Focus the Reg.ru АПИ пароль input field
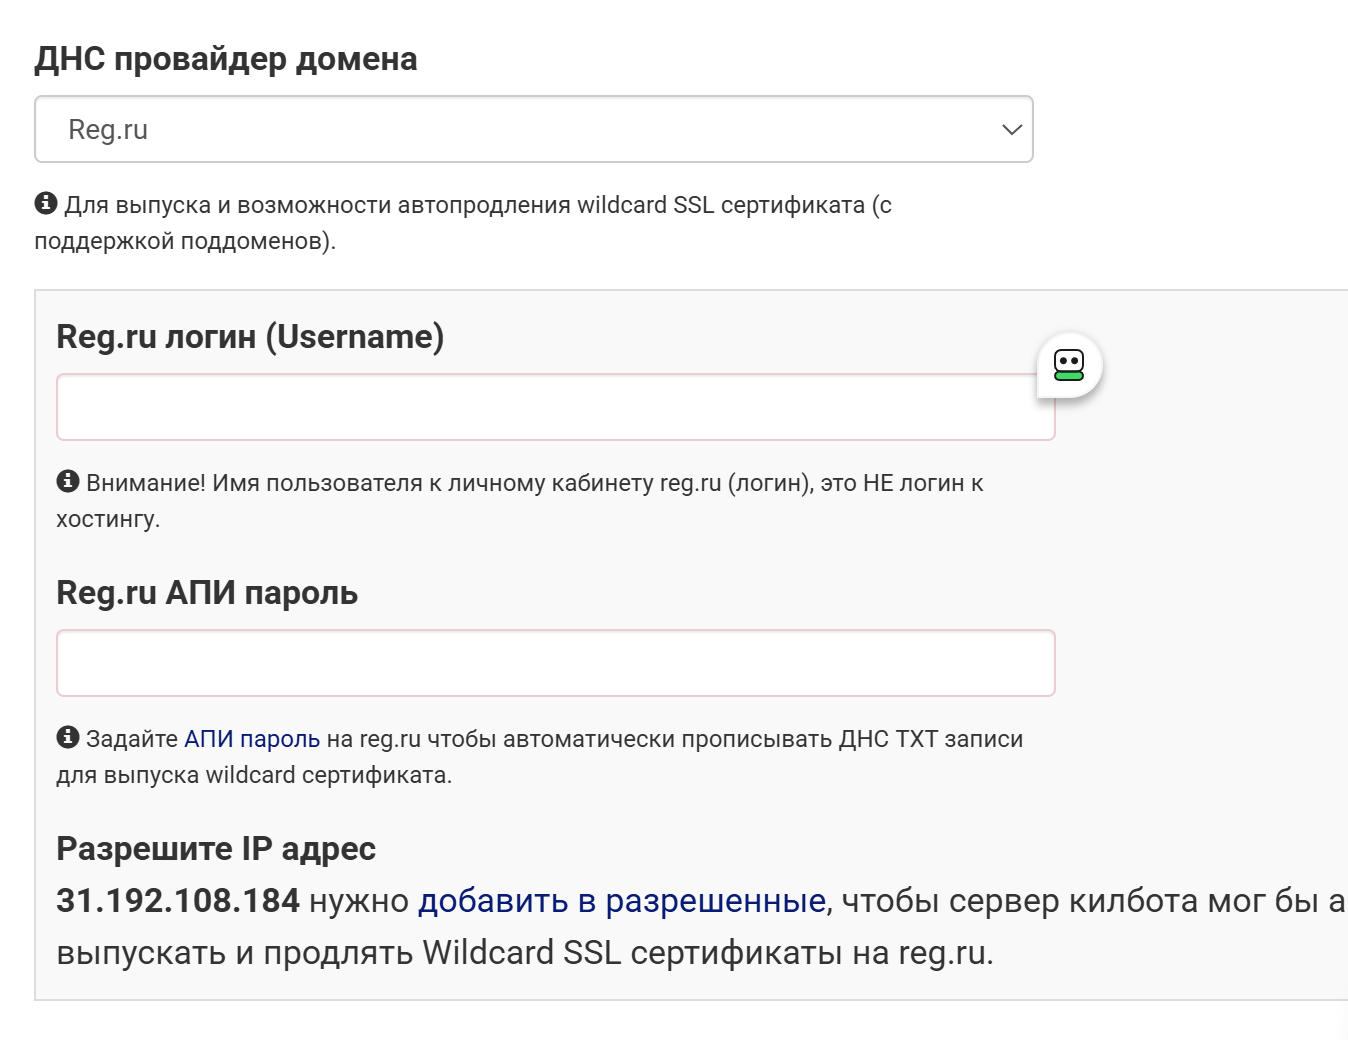 (x=556, y=663)
